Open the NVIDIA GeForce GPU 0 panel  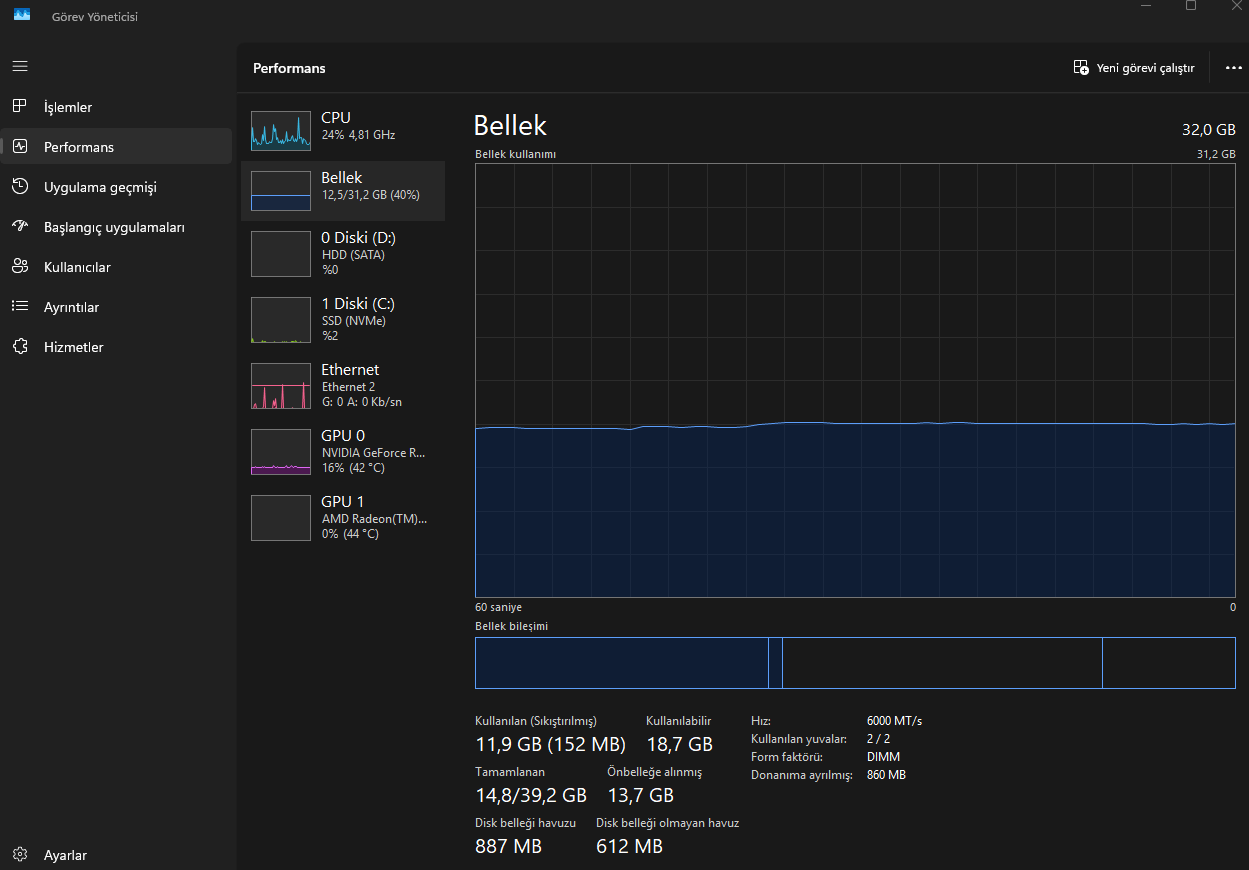coord(343,451)
